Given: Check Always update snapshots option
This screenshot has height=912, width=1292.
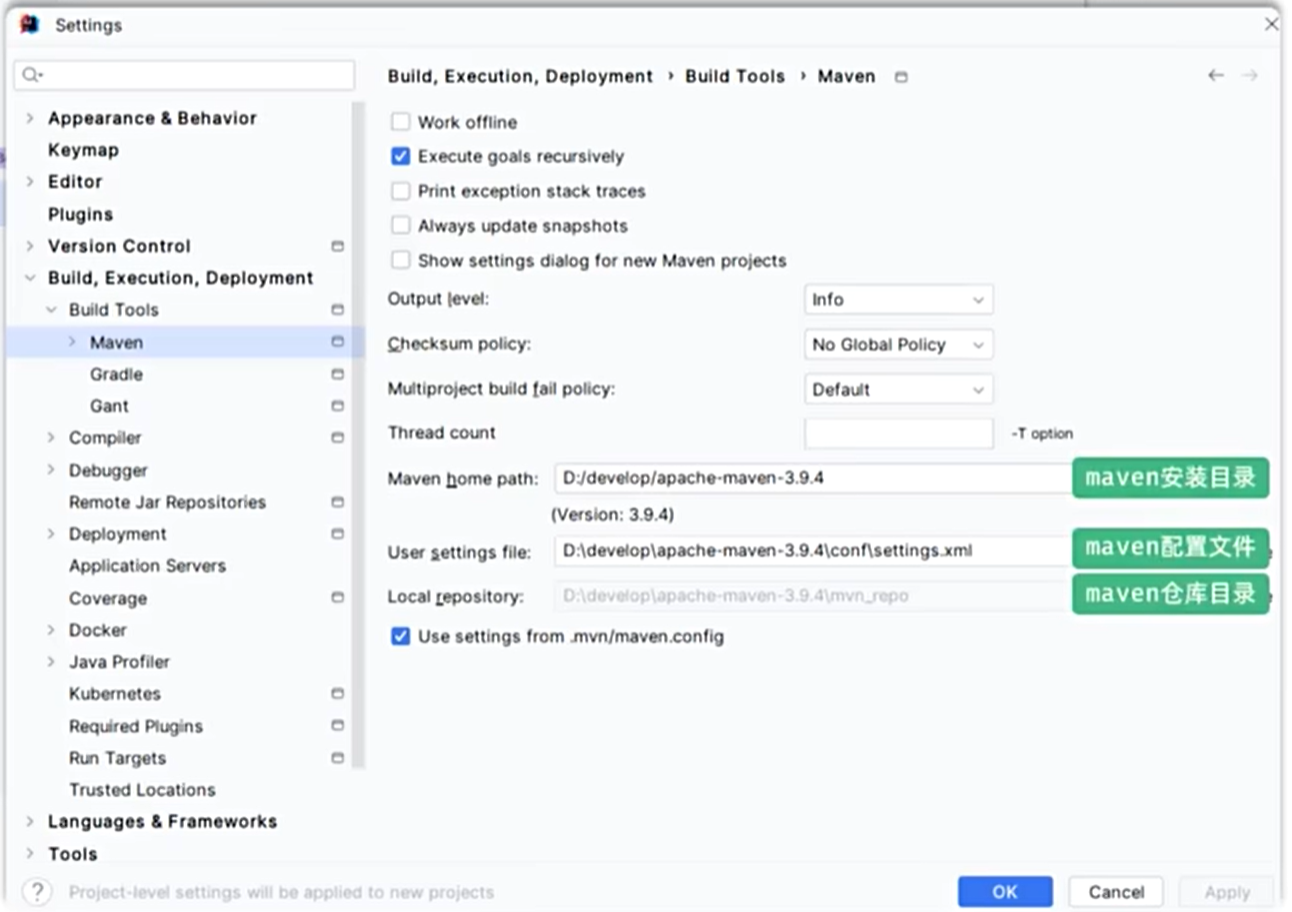Looking at the screenshot, I should tap(401, 226).
